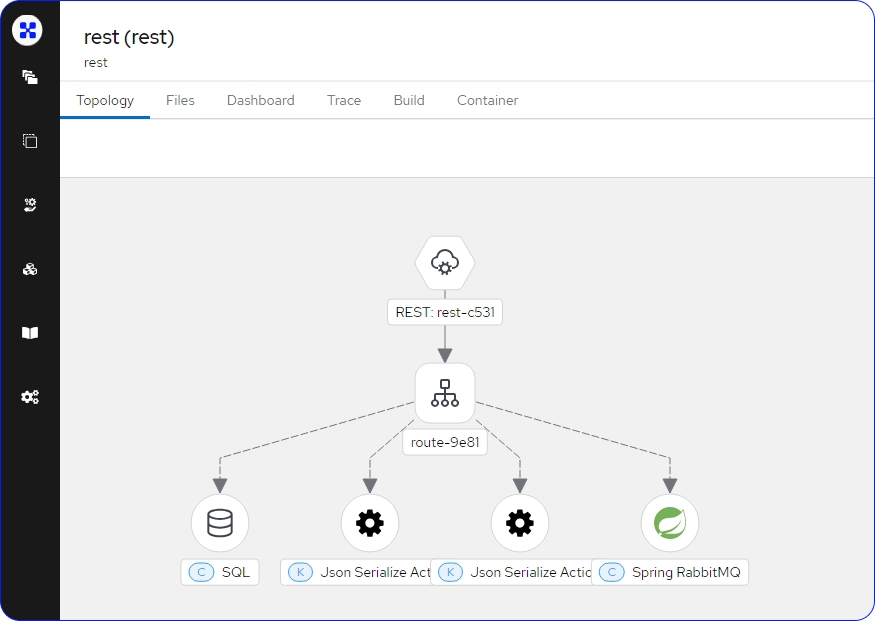Viewport: 875px width, 621px height.
Task: Open the copy-pages icon in the sidebar
Action: point(30,141)
